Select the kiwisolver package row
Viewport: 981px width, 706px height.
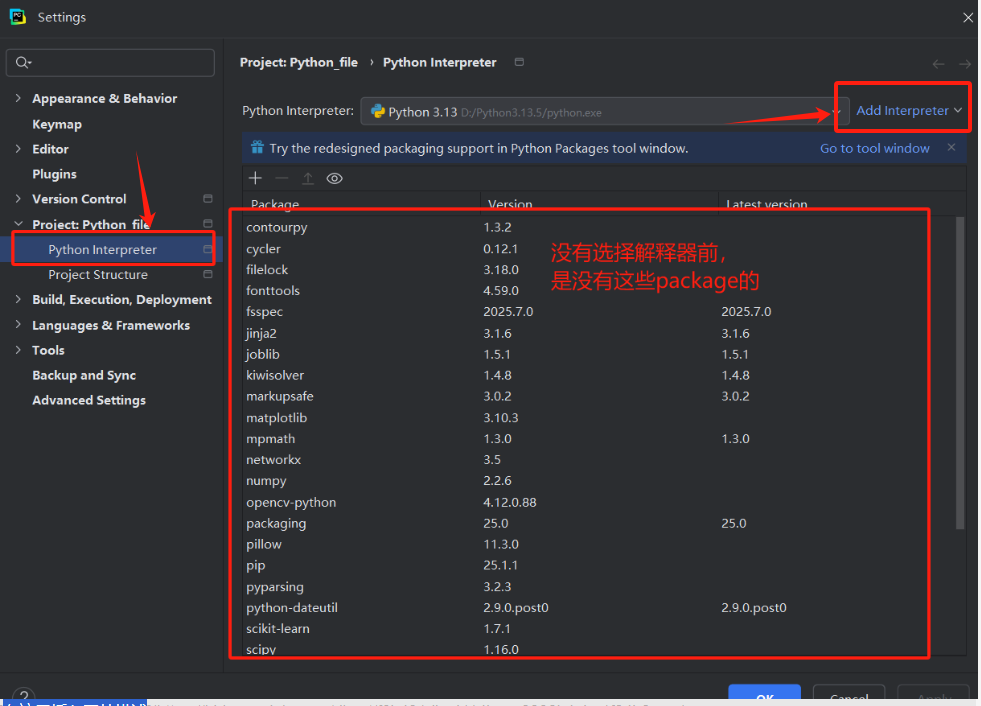point(599,375)
